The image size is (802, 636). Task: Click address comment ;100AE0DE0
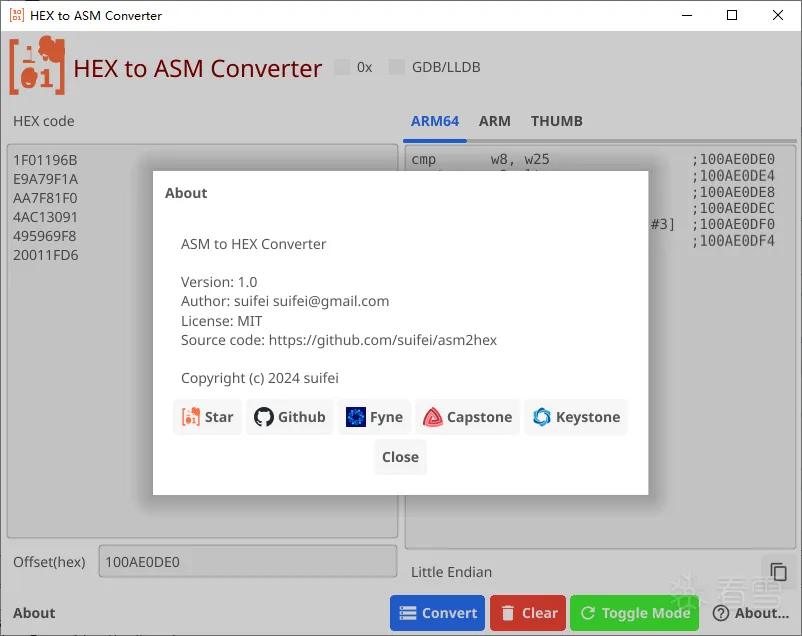click(733, 160)
